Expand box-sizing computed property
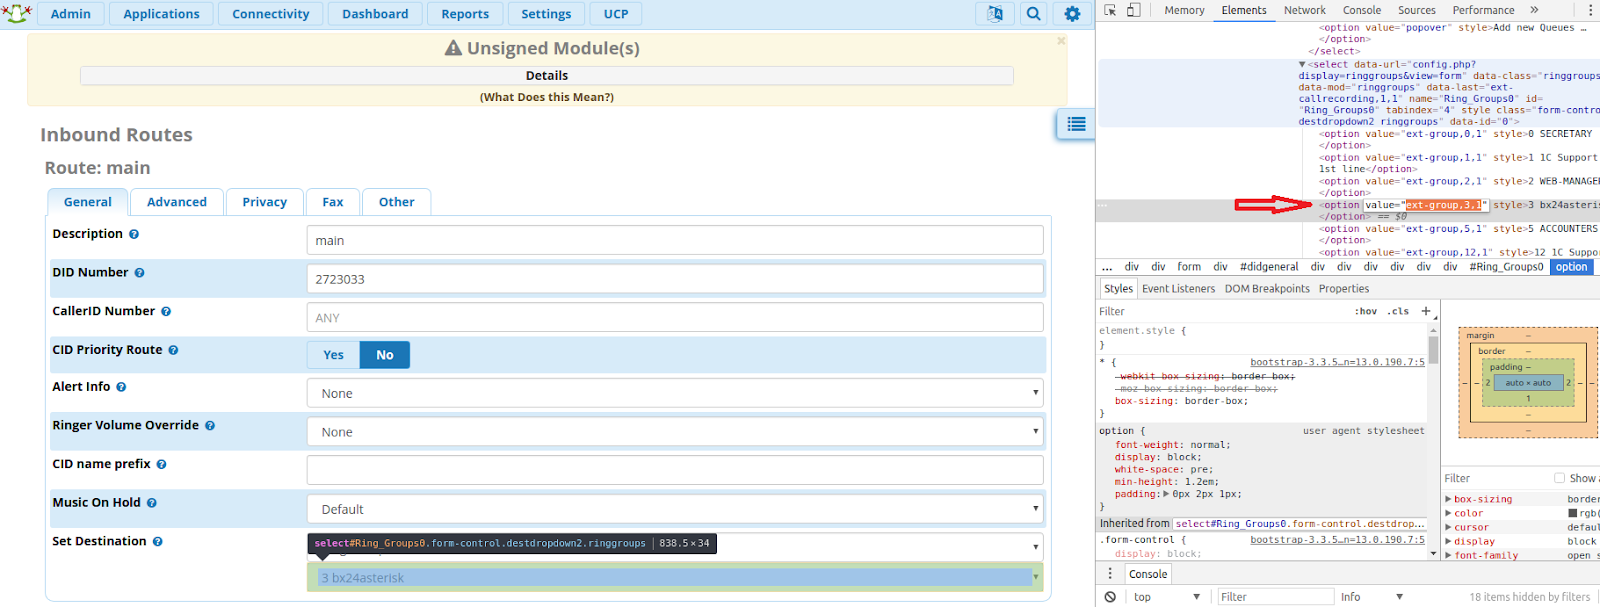The height and width of the screenshot is (607, 1600). click(1448, 499)
